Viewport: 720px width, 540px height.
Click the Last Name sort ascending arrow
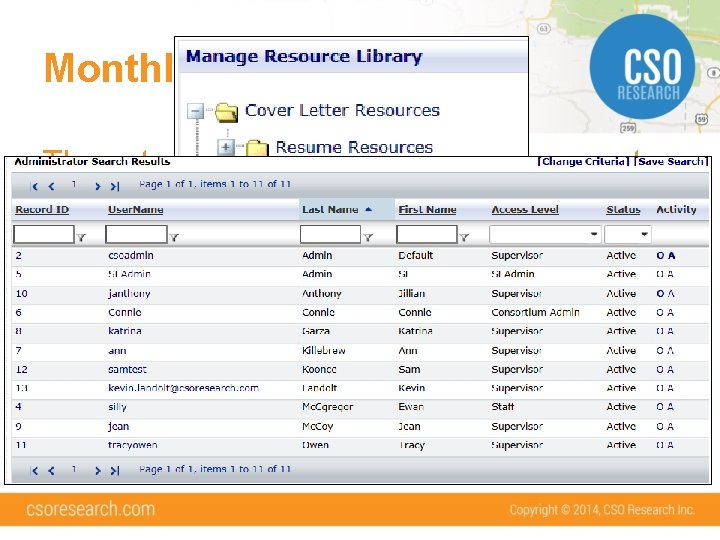[x=368, y=209]
